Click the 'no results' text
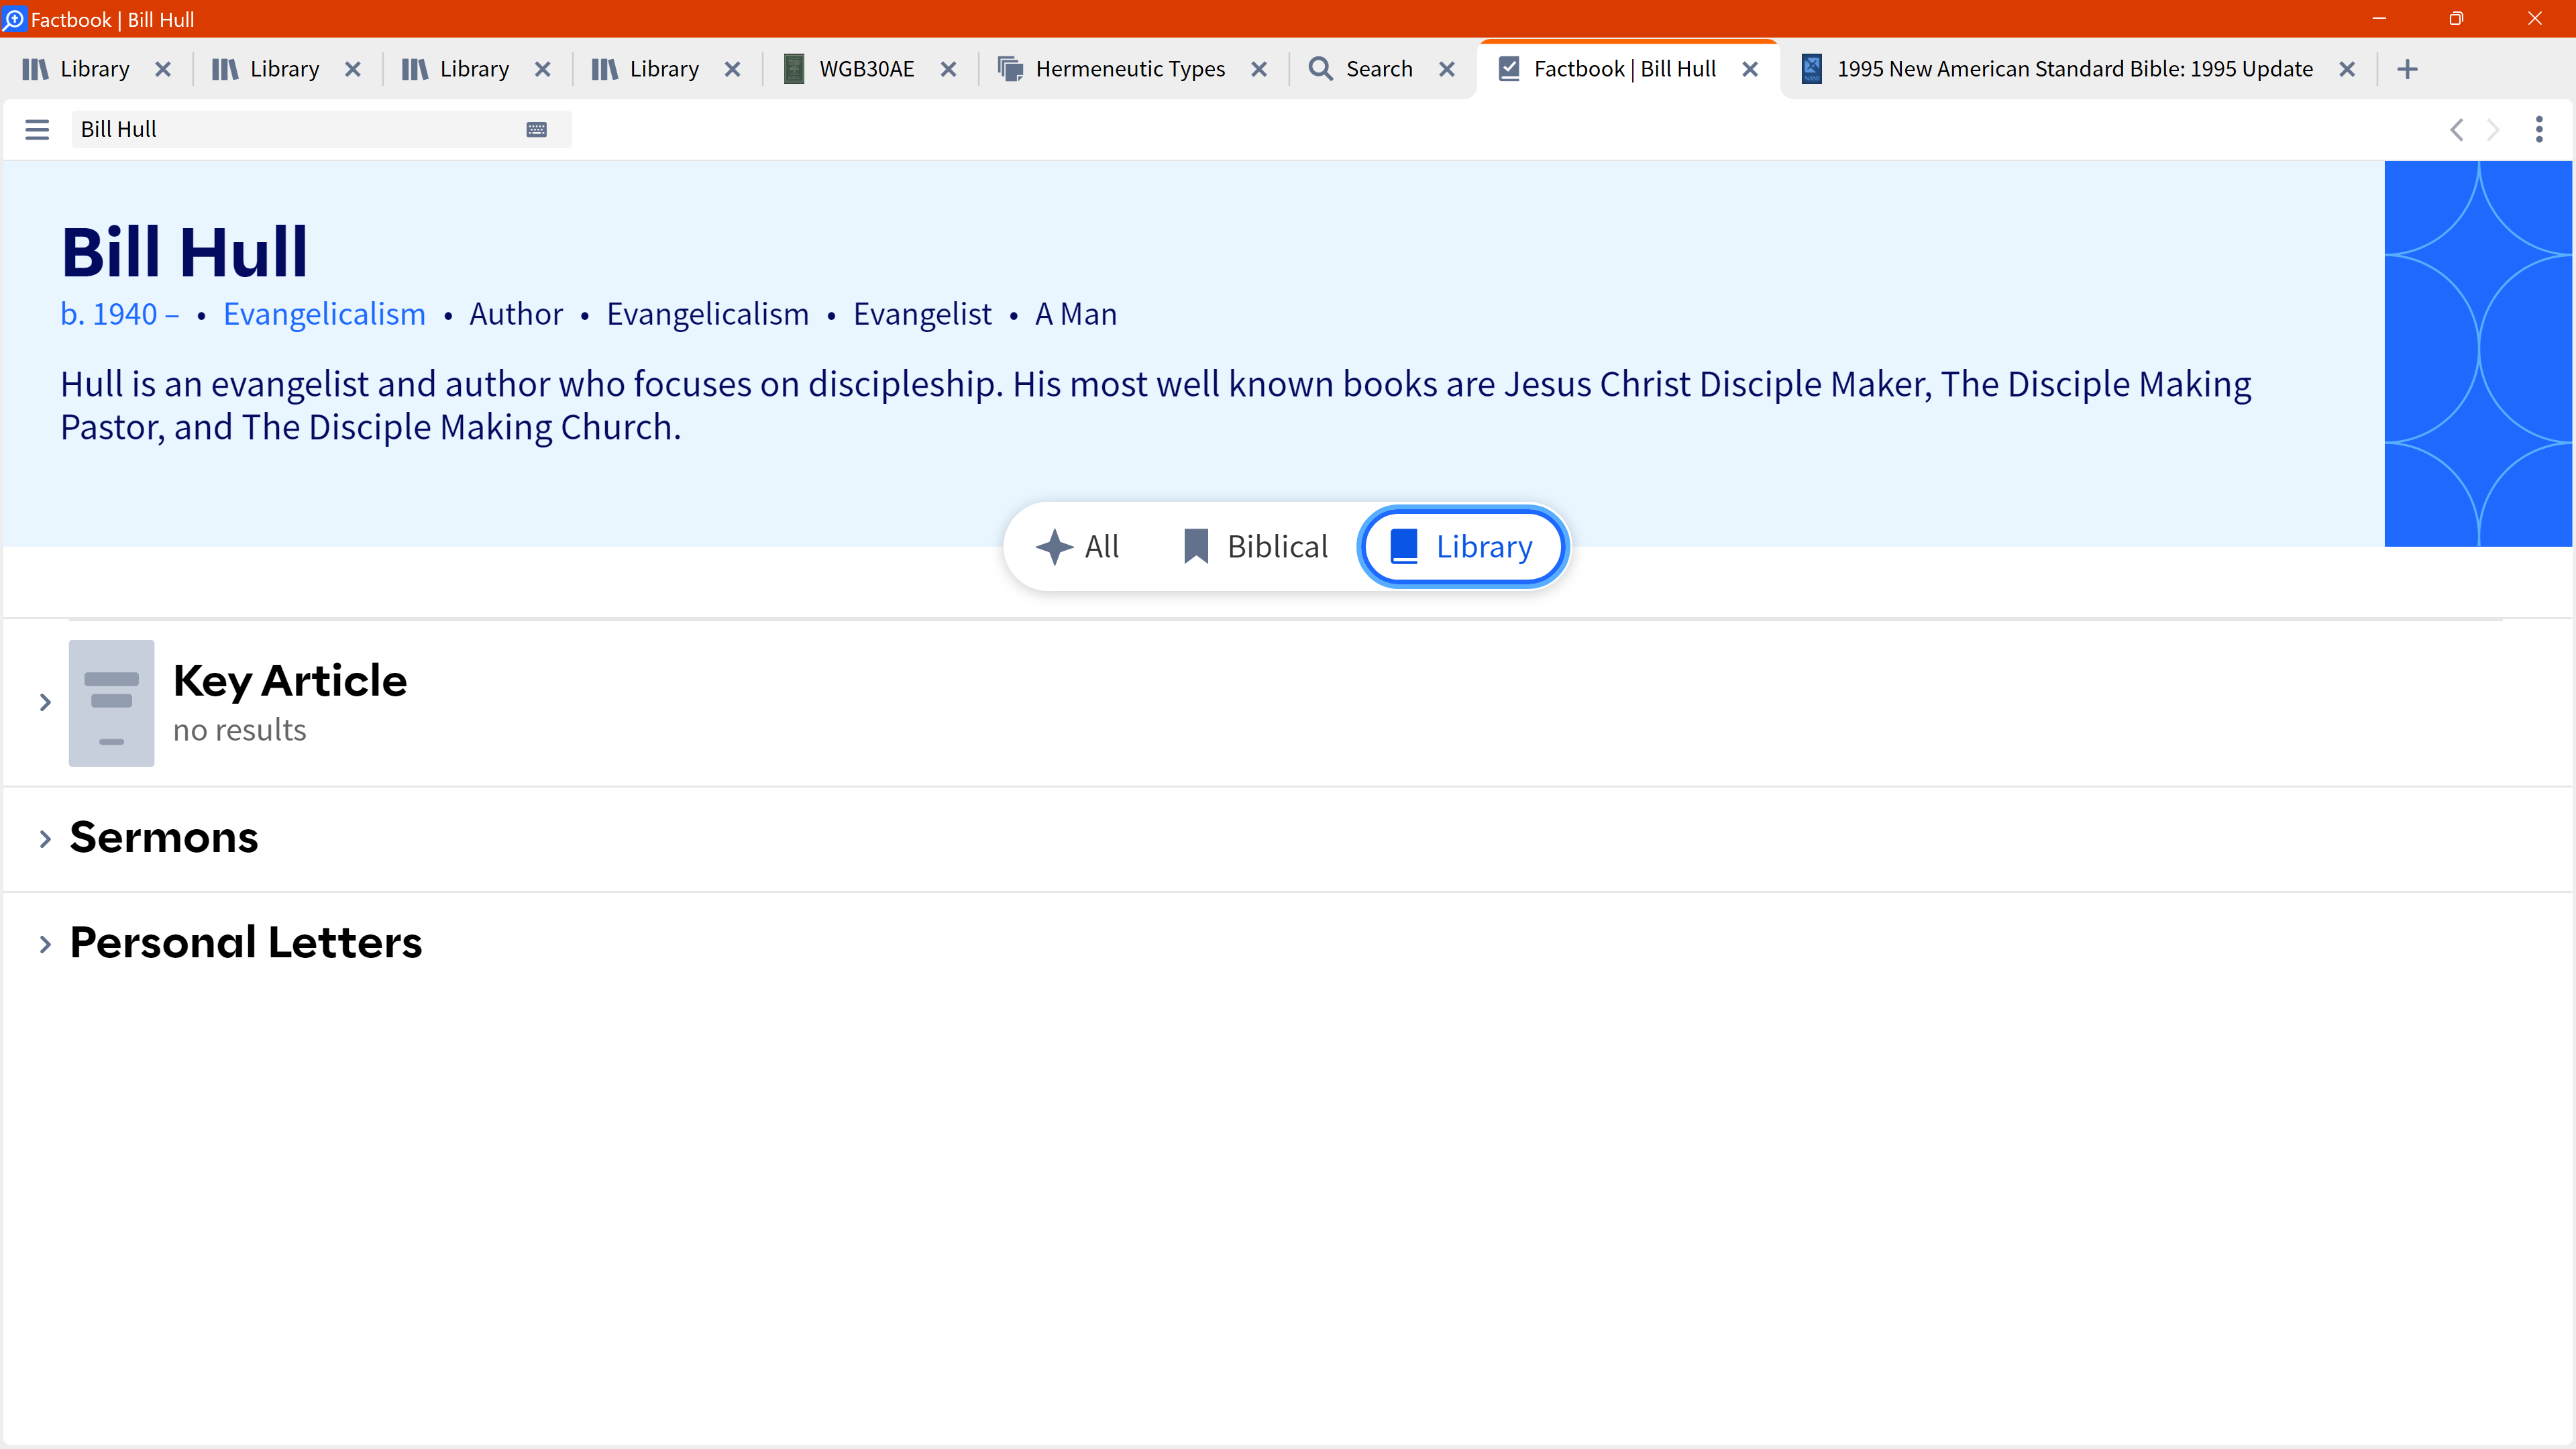2576x1449 pixels. click(240, 730)
